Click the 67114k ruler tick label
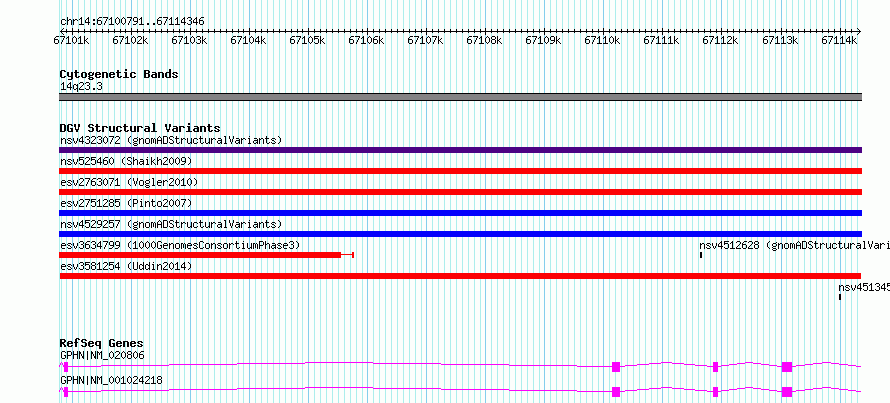 click(839, 40)
